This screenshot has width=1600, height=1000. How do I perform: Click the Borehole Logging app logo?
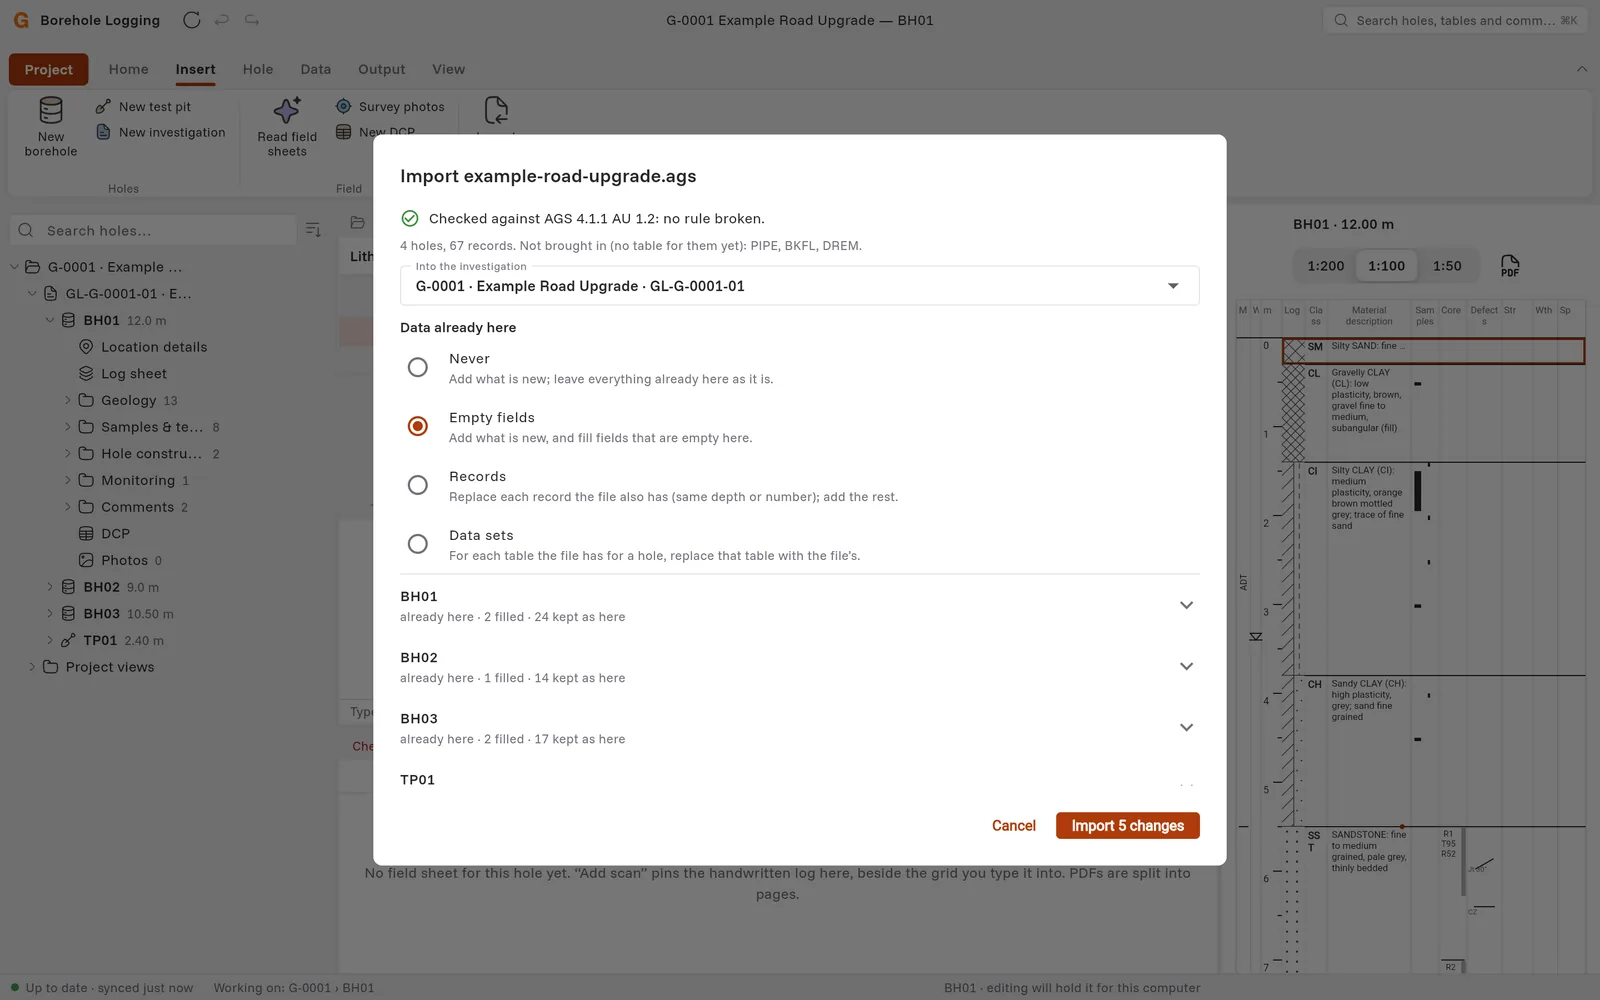tap(21, 20)
